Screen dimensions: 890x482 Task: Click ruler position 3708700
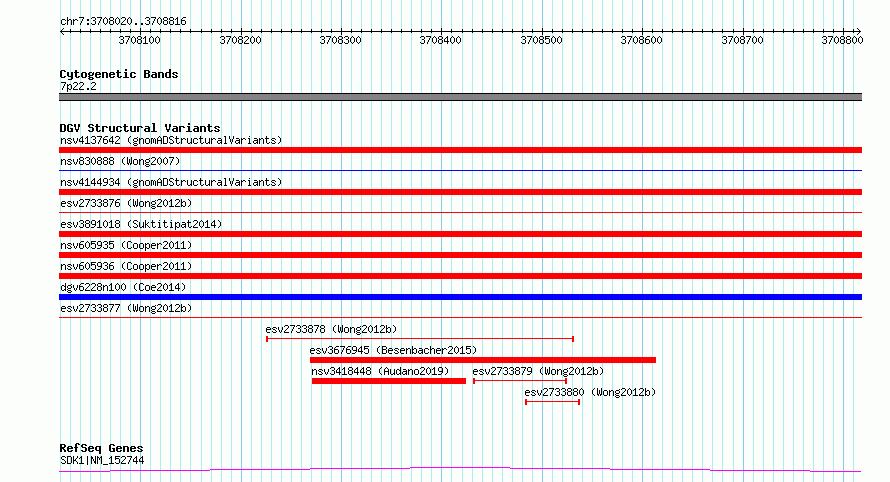[742, 40]
